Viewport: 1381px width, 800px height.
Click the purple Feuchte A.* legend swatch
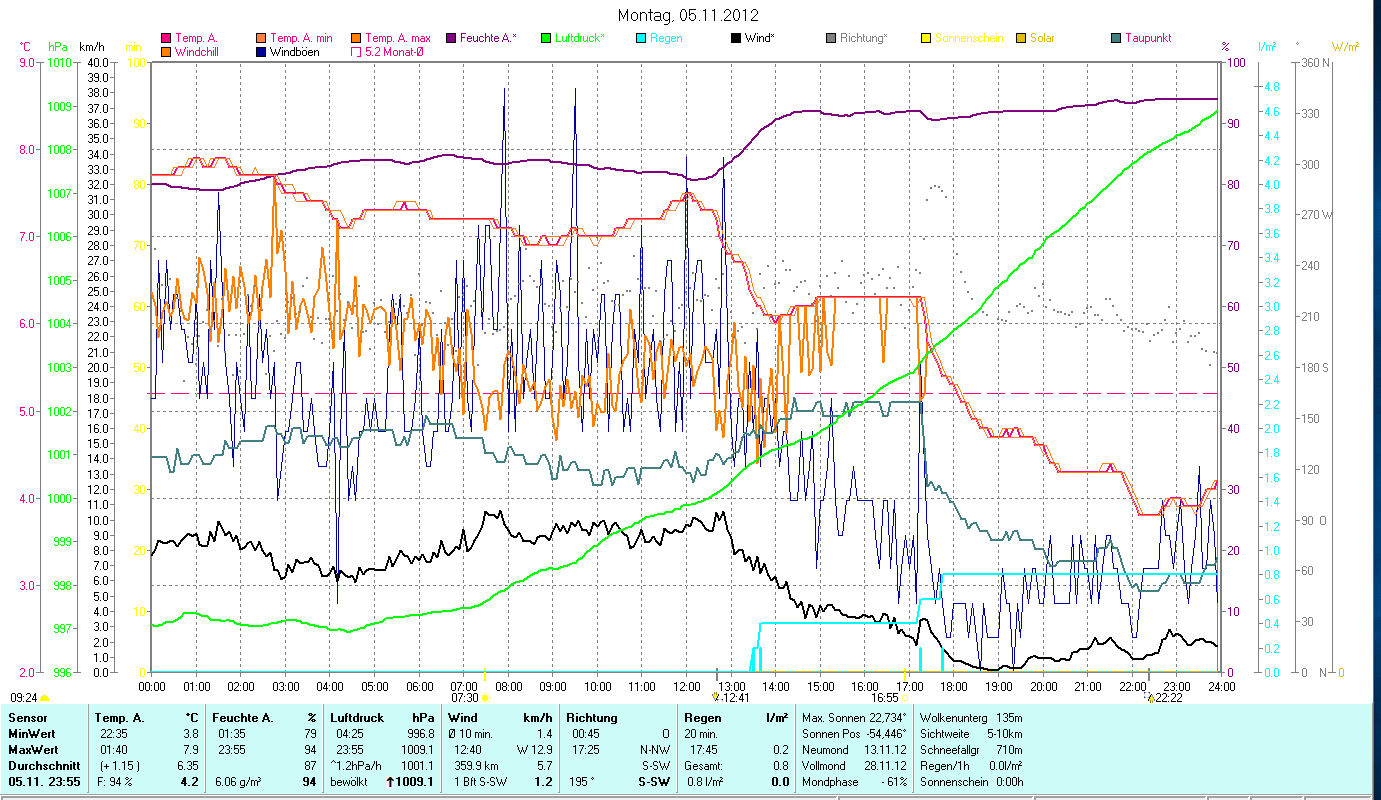[x=452, y=38]
